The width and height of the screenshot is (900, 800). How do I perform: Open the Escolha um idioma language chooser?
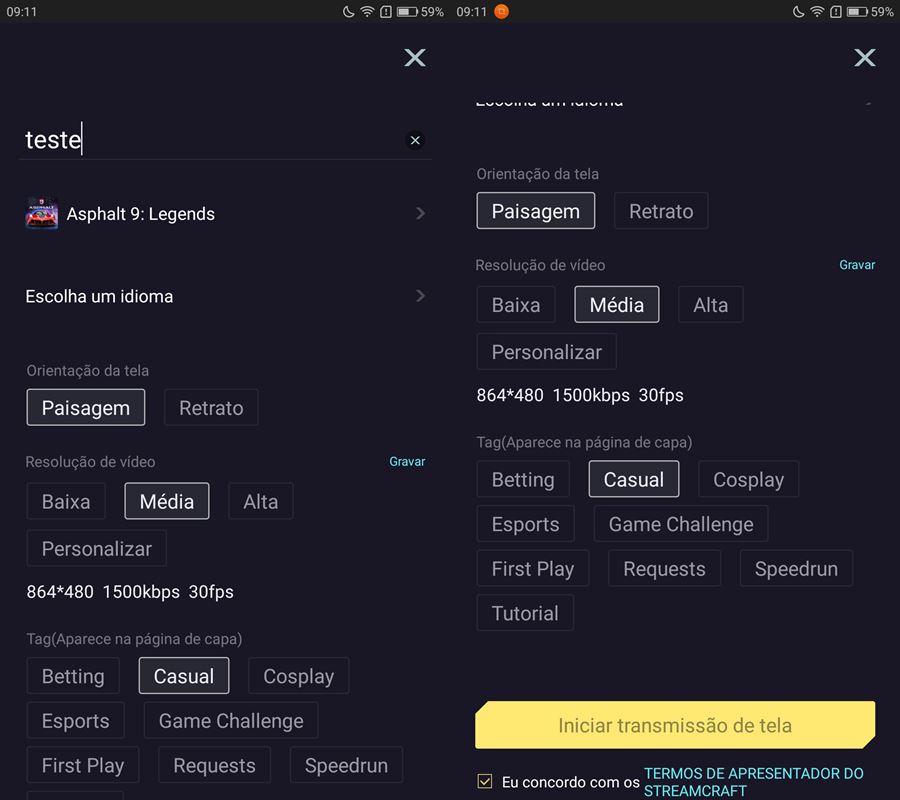tap(225, 296)
